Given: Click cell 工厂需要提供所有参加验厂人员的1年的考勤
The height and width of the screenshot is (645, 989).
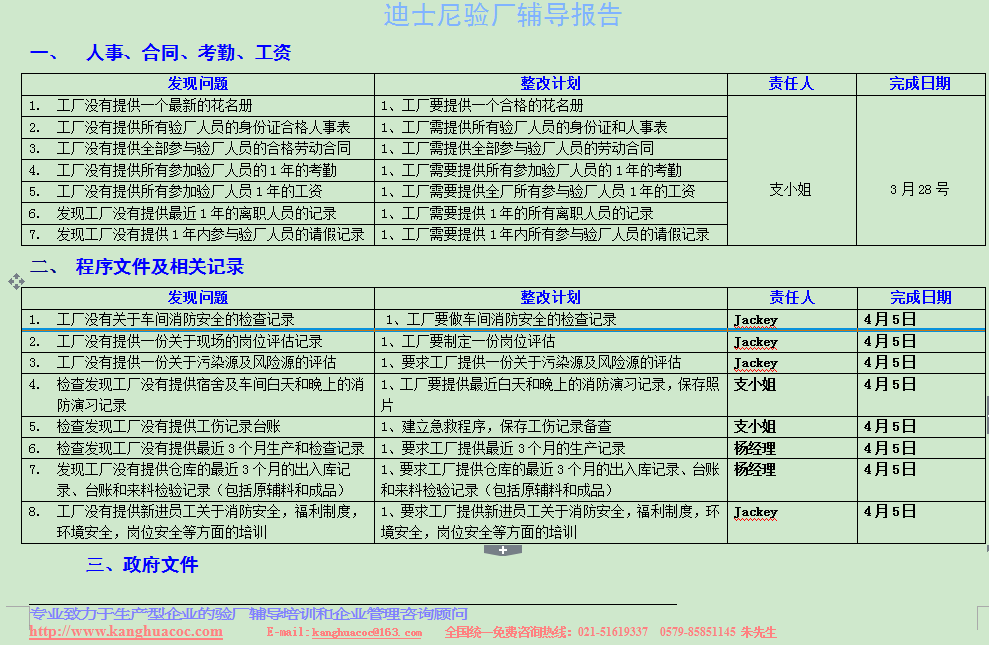Looking at the screenshot, I should (551, 170).
